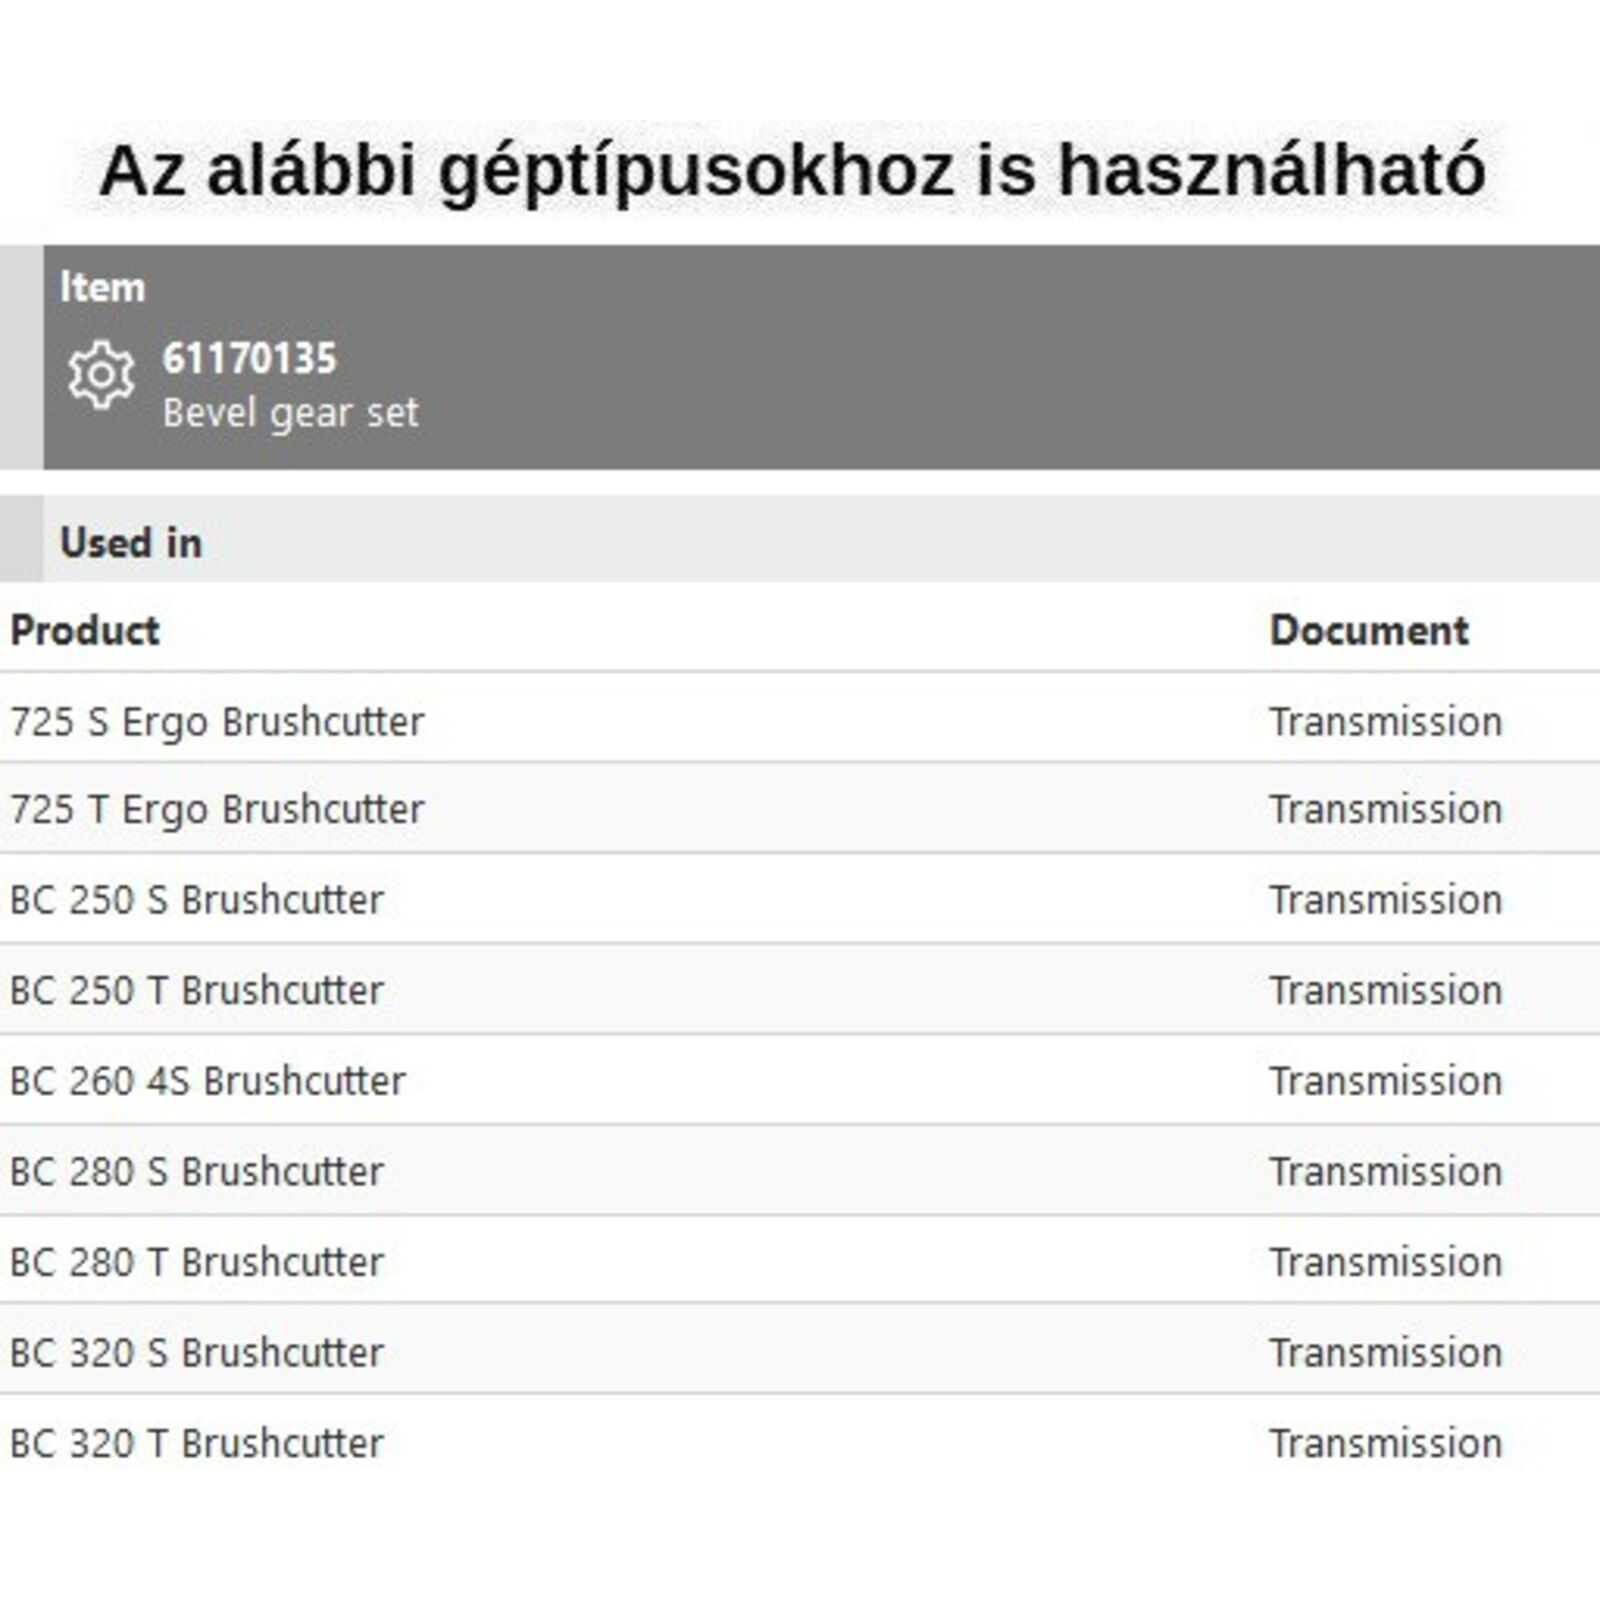Click the Bevel gear set description
The width and height of the screenshot is (1600, 1600).
point(290,413)
